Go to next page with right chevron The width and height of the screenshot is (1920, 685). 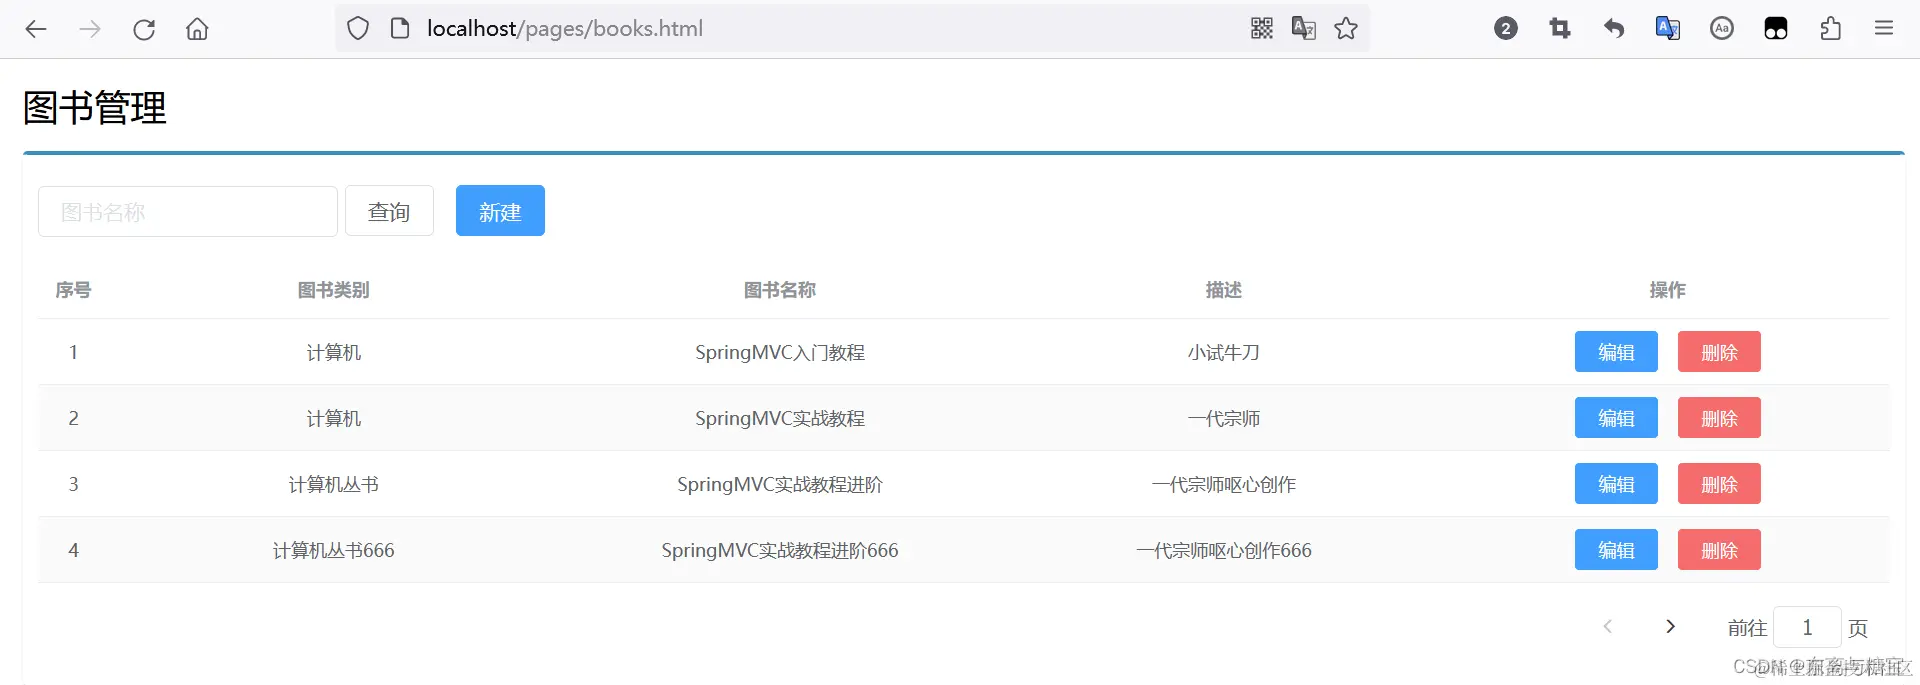(1670, 627)
